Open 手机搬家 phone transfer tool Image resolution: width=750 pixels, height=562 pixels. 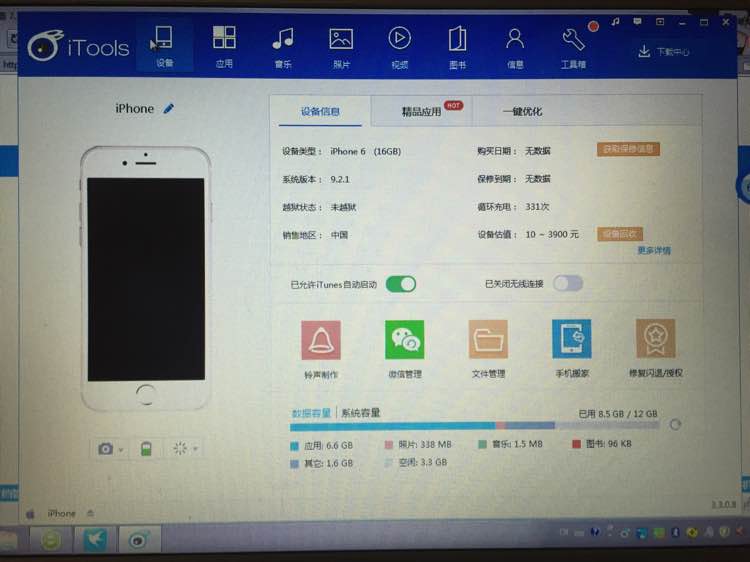click(572, 348)
